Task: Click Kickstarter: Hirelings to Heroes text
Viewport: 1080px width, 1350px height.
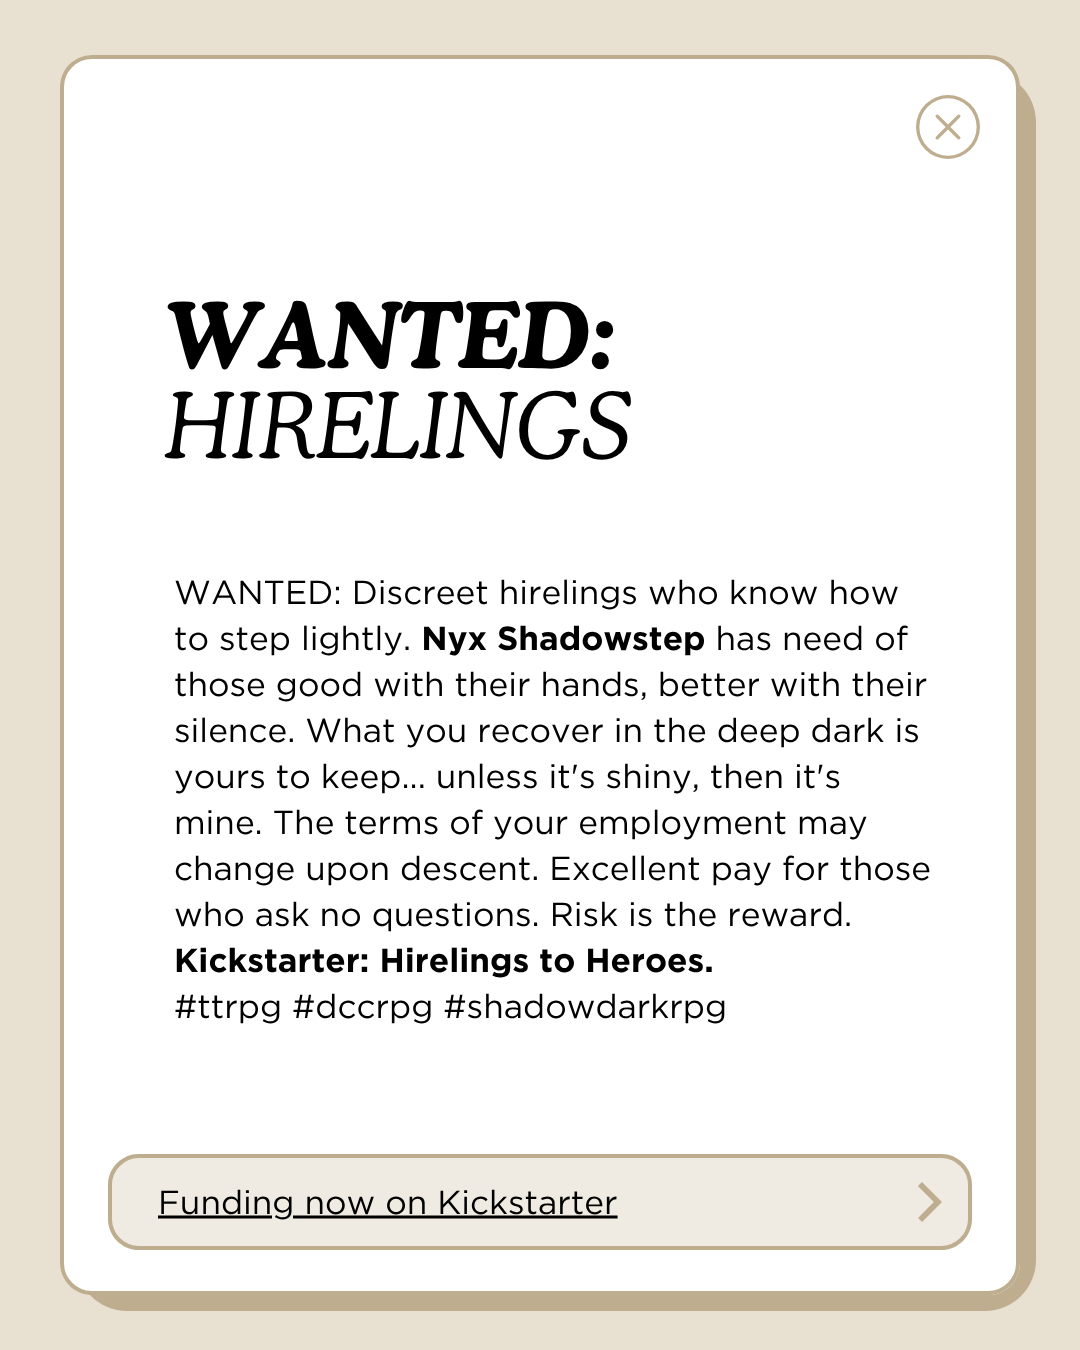Action: click(x=444, y=961)
